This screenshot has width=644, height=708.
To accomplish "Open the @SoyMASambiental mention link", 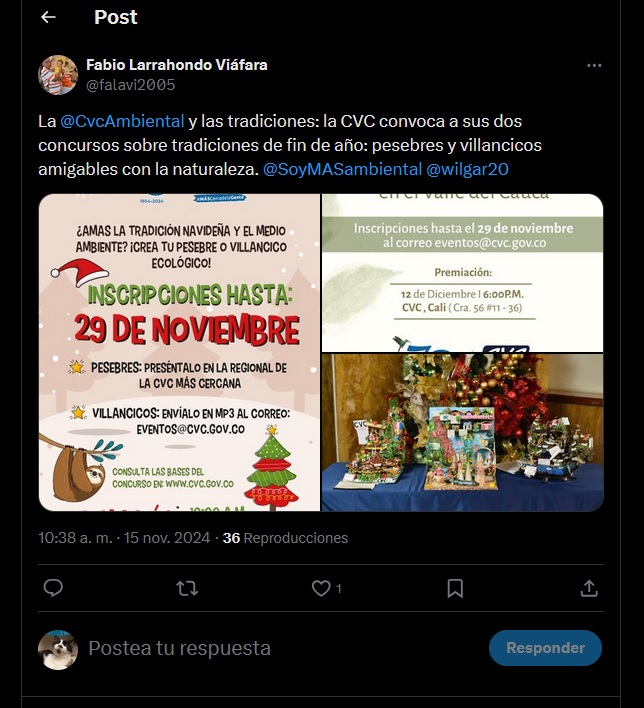I will [x=342, y=169].
